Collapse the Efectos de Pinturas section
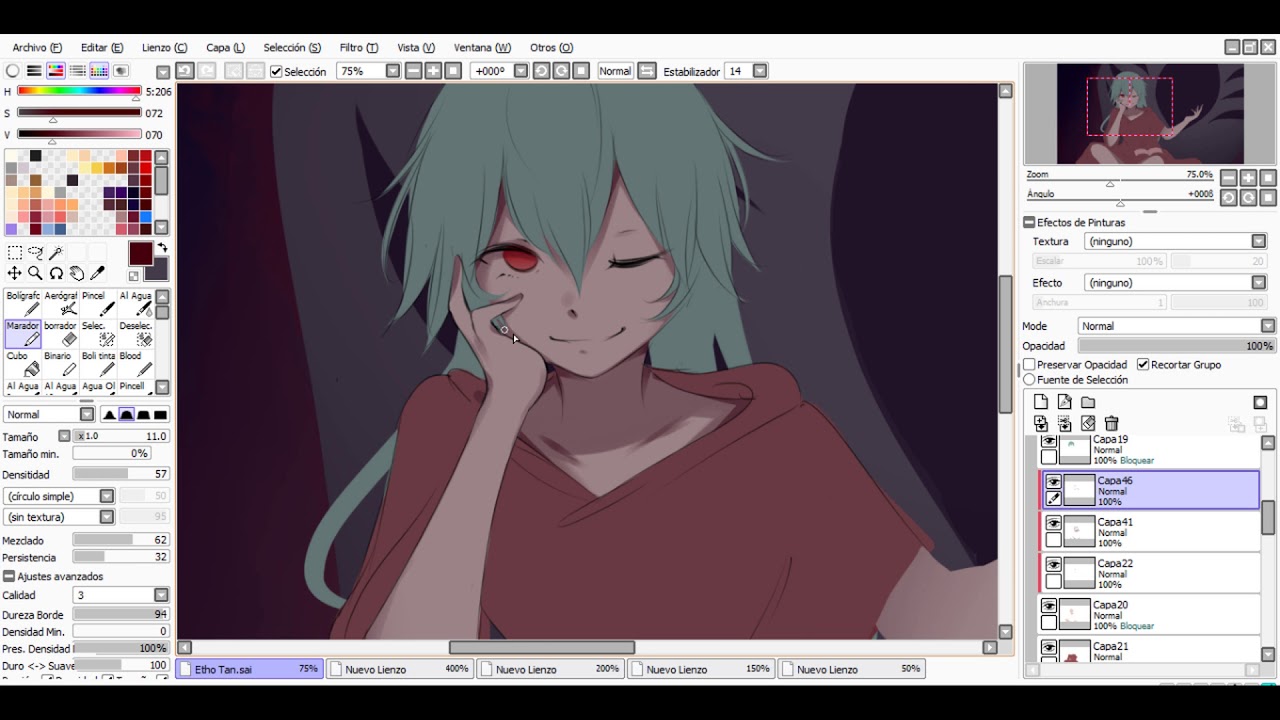1280x720 pixels. pos(1029,222)
